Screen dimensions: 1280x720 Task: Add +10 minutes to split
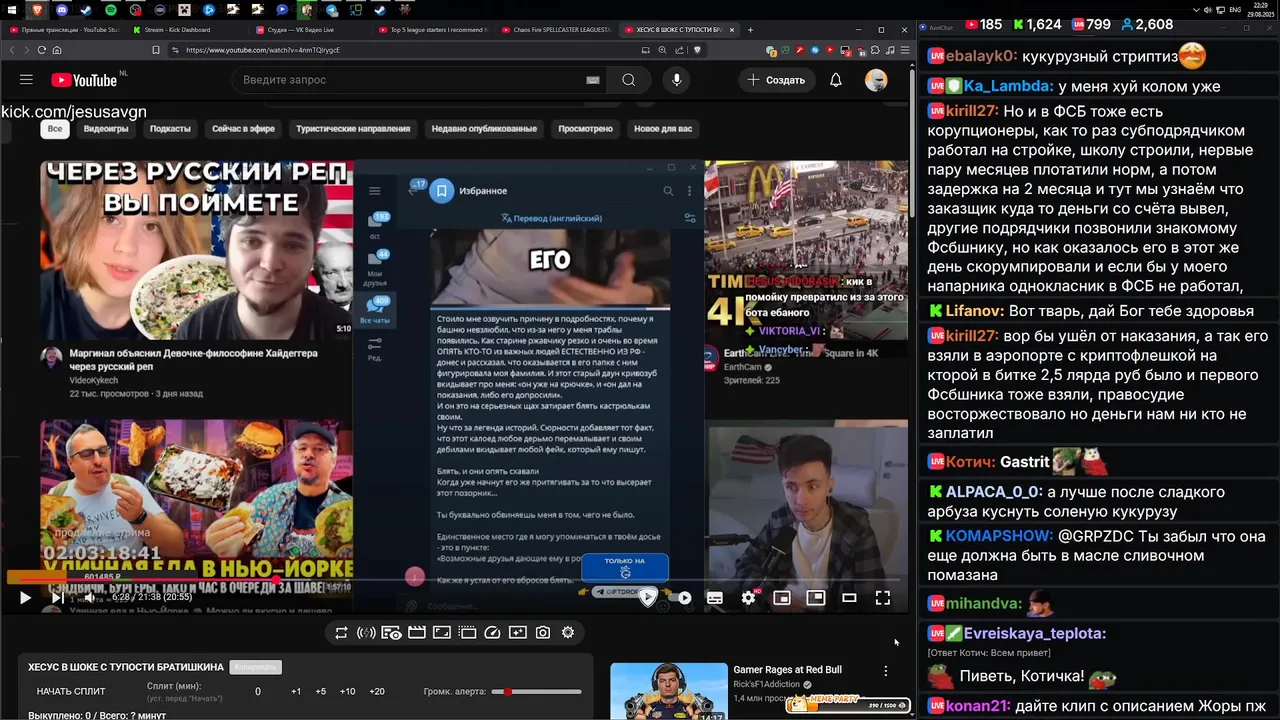coord(347,692)
